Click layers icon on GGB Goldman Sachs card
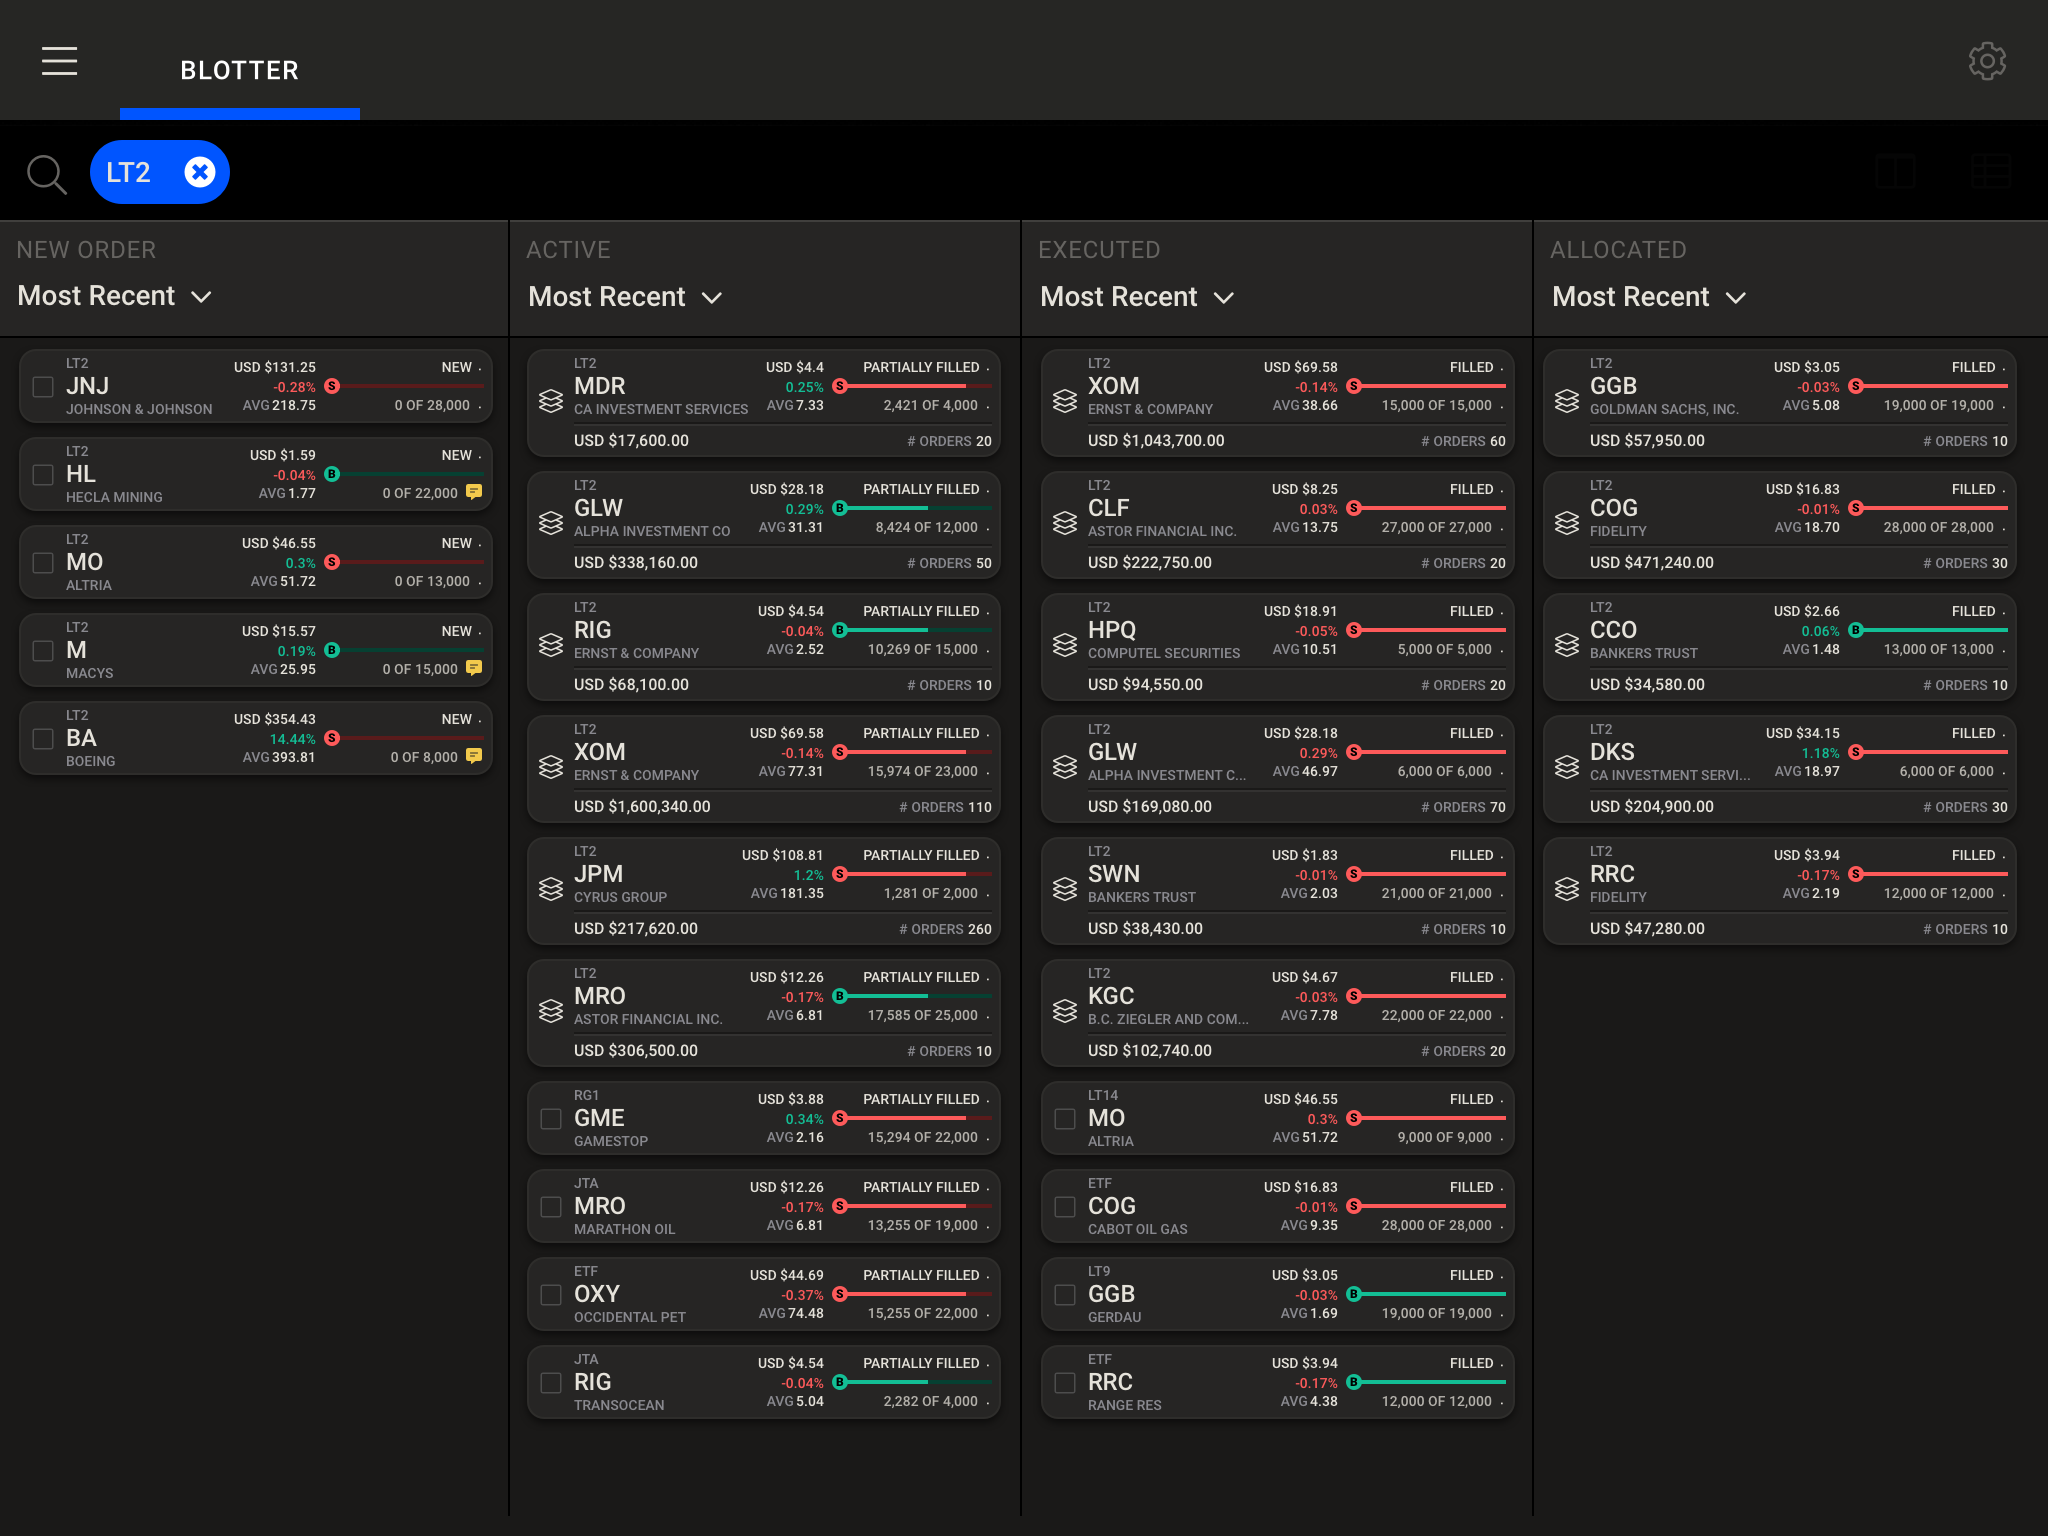Screen dimensions: 2048x1536 pos(1567,401)
